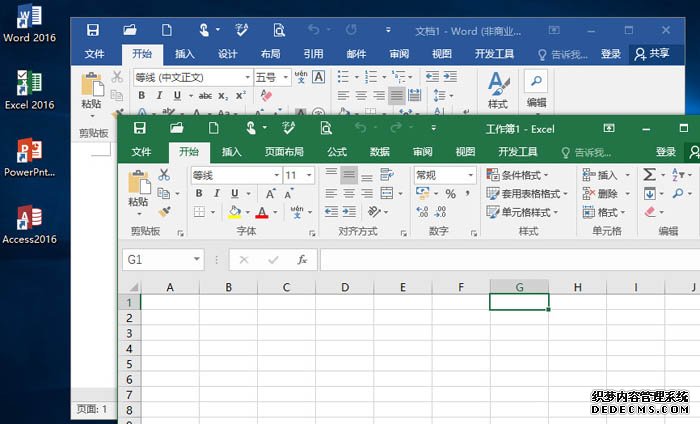Toggle subscript in Word ribbon

pos(223,96)
